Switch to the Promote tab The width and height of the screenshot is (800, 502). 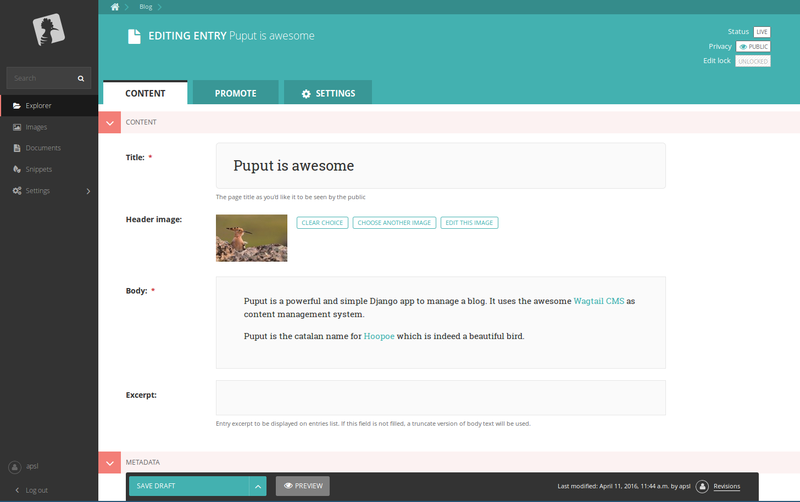[235, 93]
